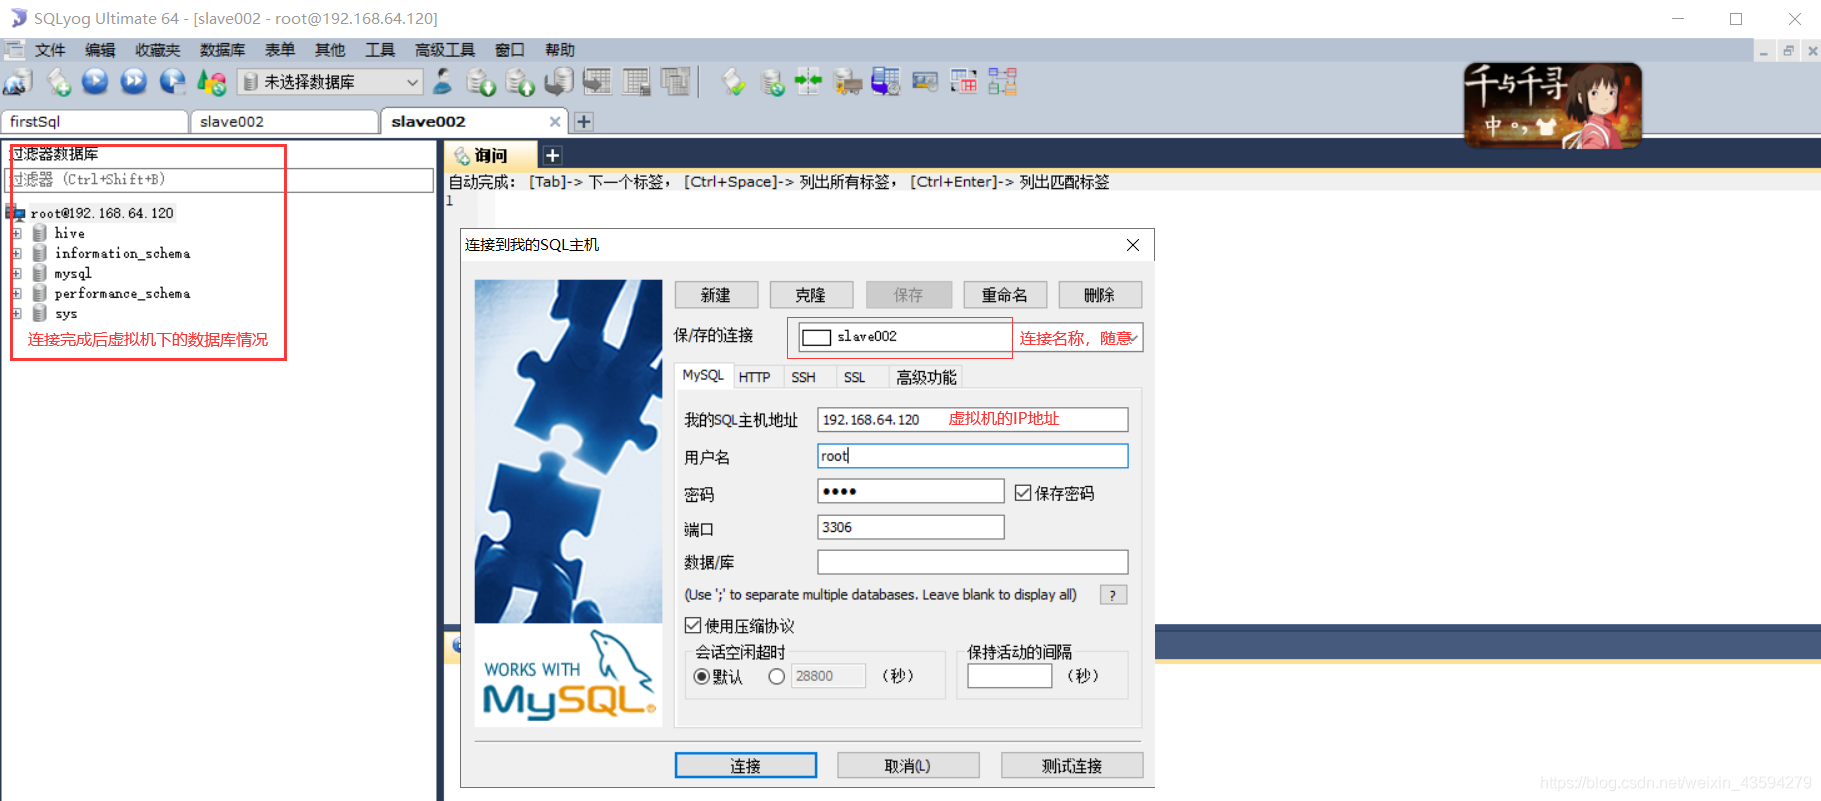Switch to the HTTP tab in dialog
Image resolution: width=1821 pixels, height=801 pixels.
click(754, 377)
